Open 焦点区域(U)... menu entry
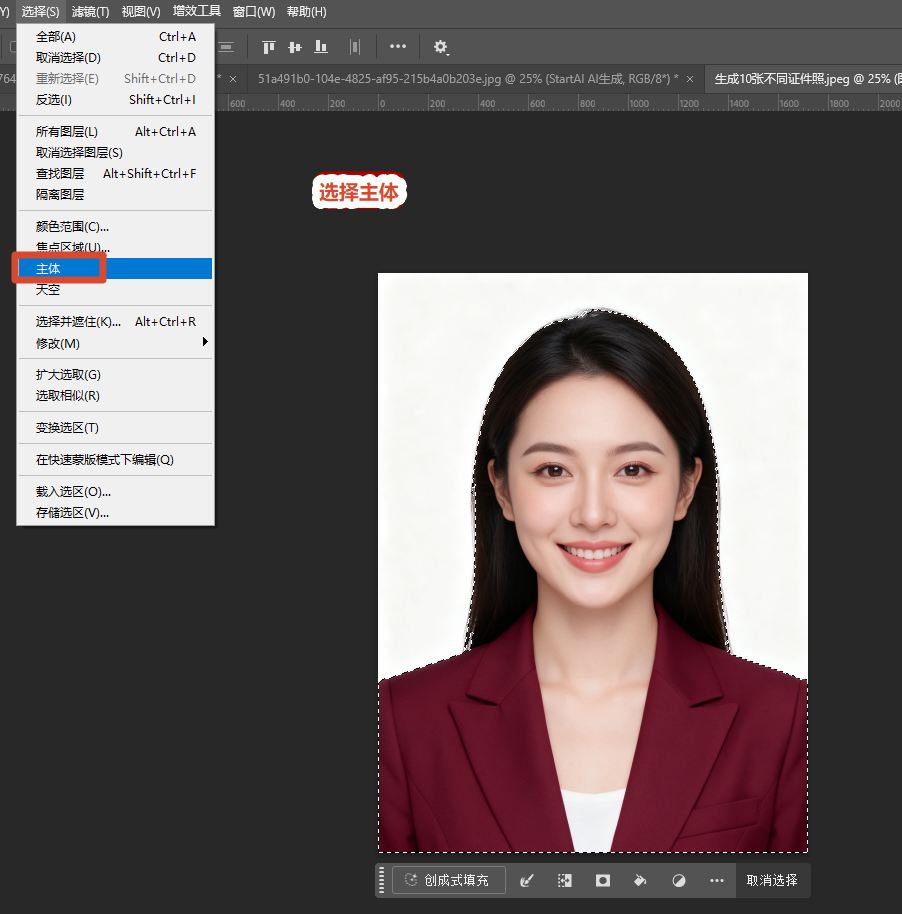 115,247
